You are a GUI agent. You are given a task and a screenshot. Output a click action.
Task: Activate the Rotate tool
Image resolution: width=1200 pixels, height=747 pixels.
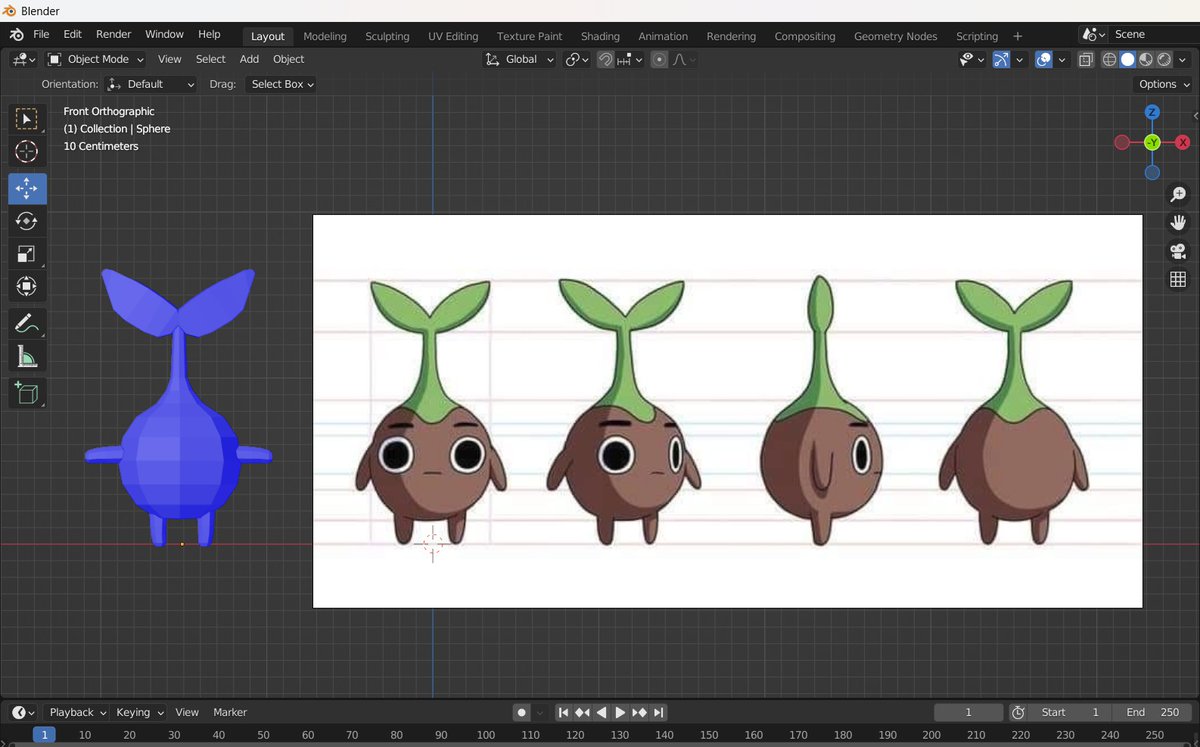point(27,221)
